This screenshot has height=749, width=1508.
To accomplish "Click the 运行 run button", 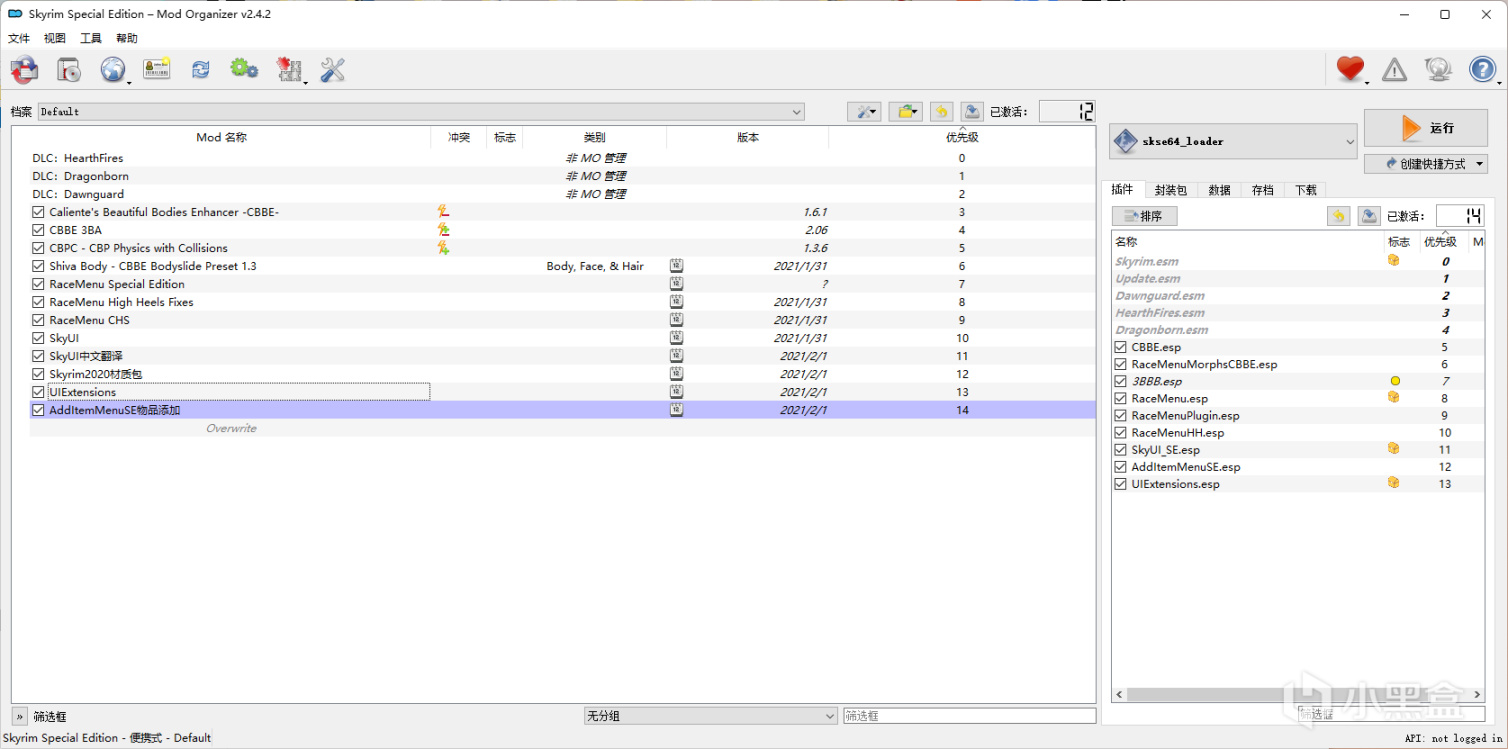I will (x=1426, y=128).
